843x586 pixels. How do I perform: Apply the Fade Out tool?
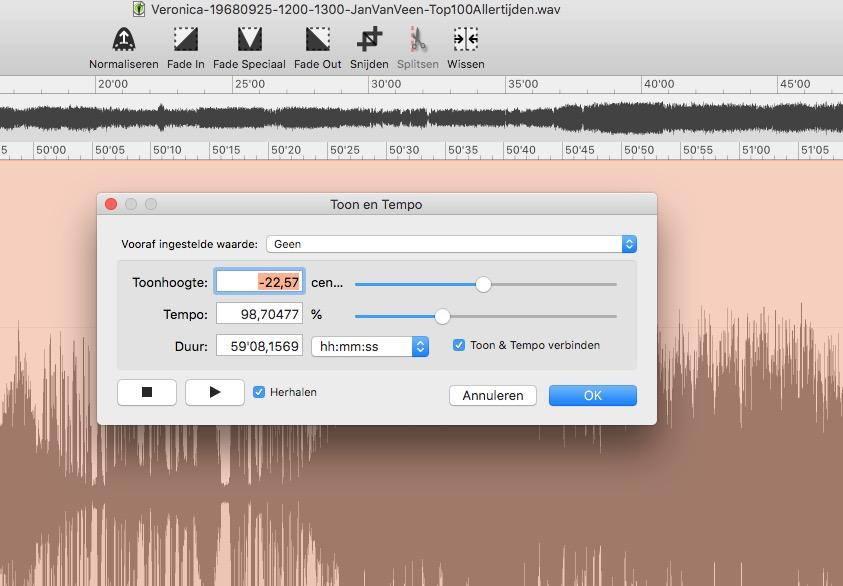318,40
